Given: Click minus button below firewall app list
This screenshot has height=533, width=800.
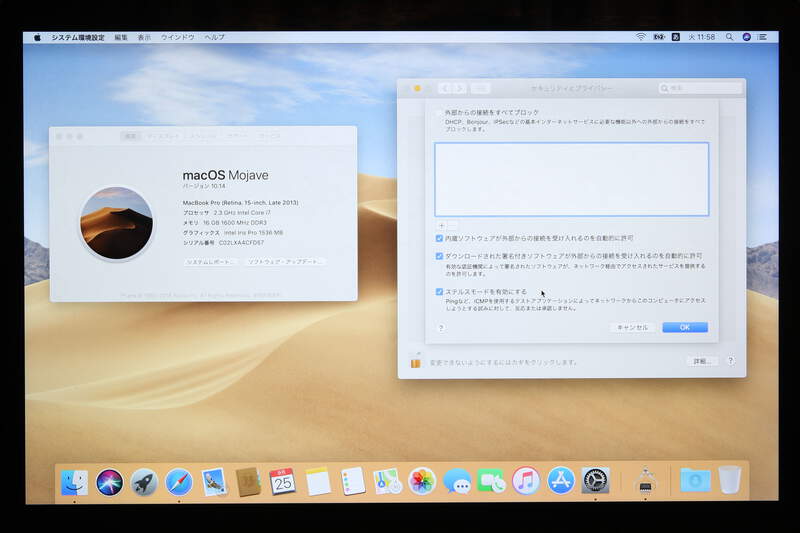Looking at the screenshot, I should pyautogui.click(x=452, y=225).
